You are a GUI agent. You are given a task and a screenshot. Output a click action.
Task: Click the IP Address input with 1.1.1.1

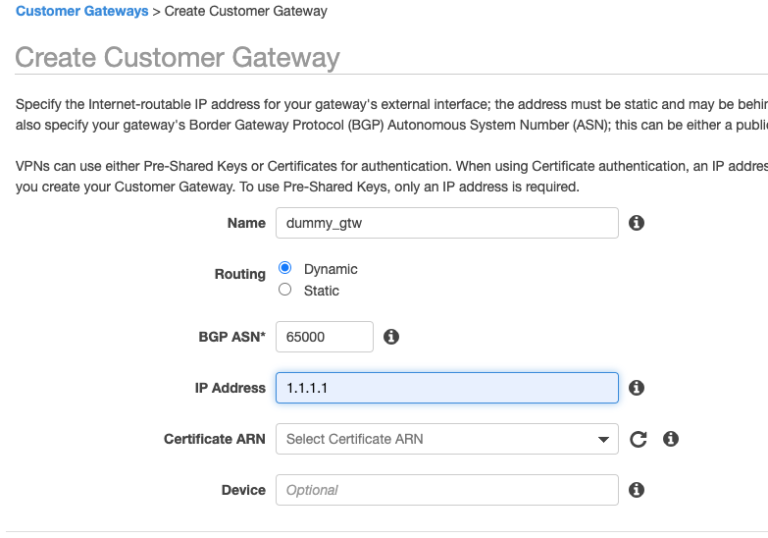[446, 388]
